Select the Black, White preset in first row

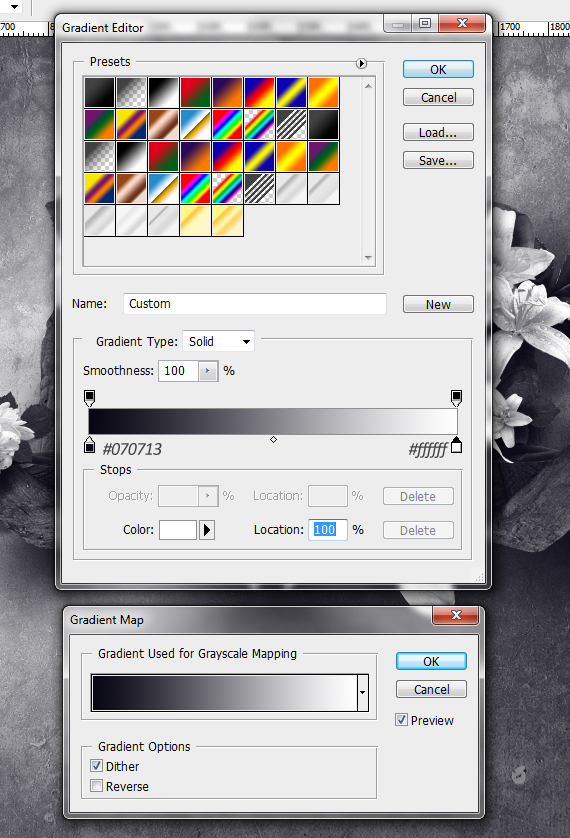[163, 92]
